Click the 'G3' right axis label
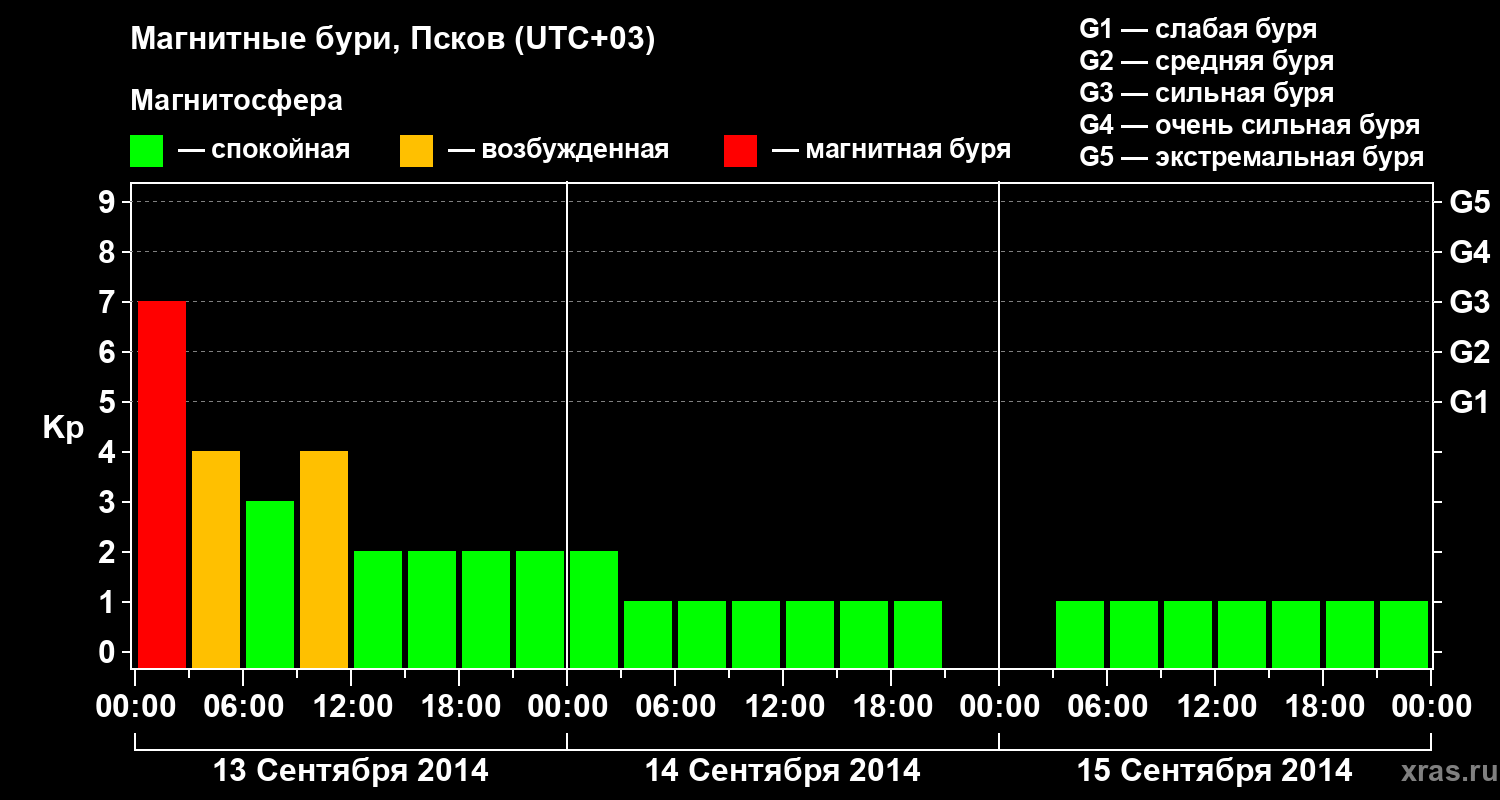Screen dimensions: 1500x800 [x=1470, y=302]
